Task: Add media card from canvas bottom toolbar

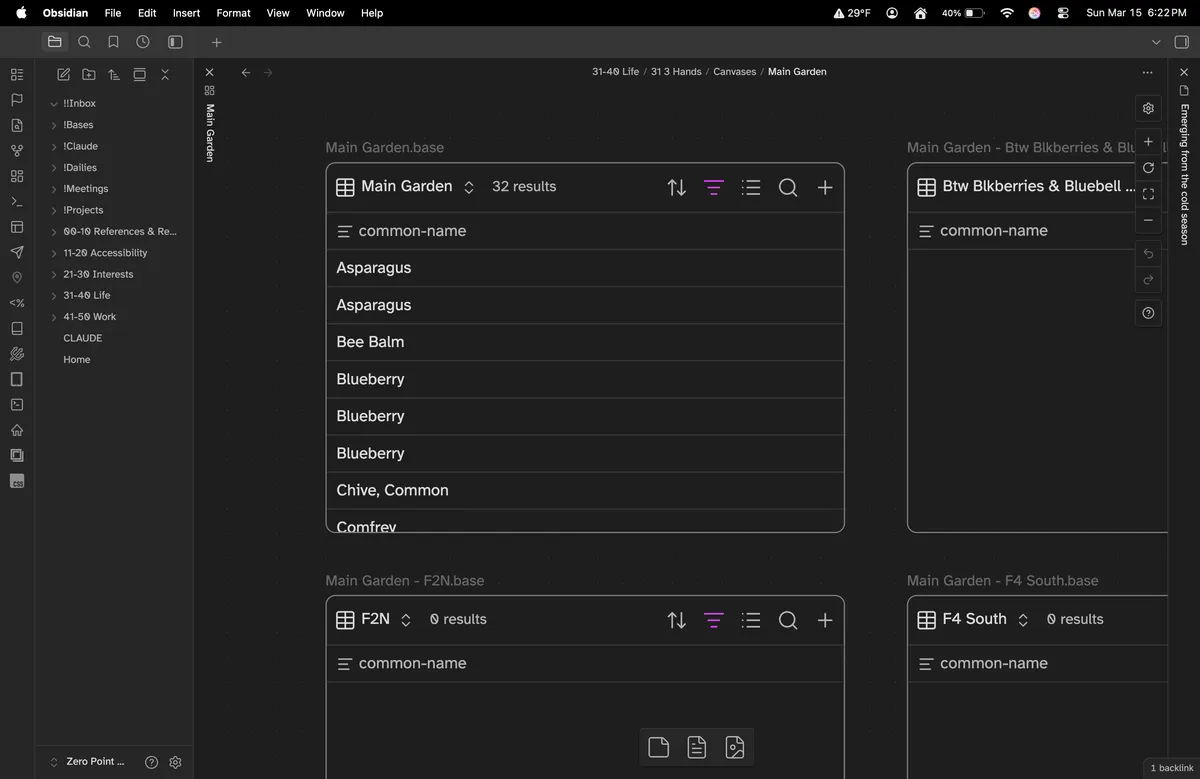Action: click(x=734, y=747)
